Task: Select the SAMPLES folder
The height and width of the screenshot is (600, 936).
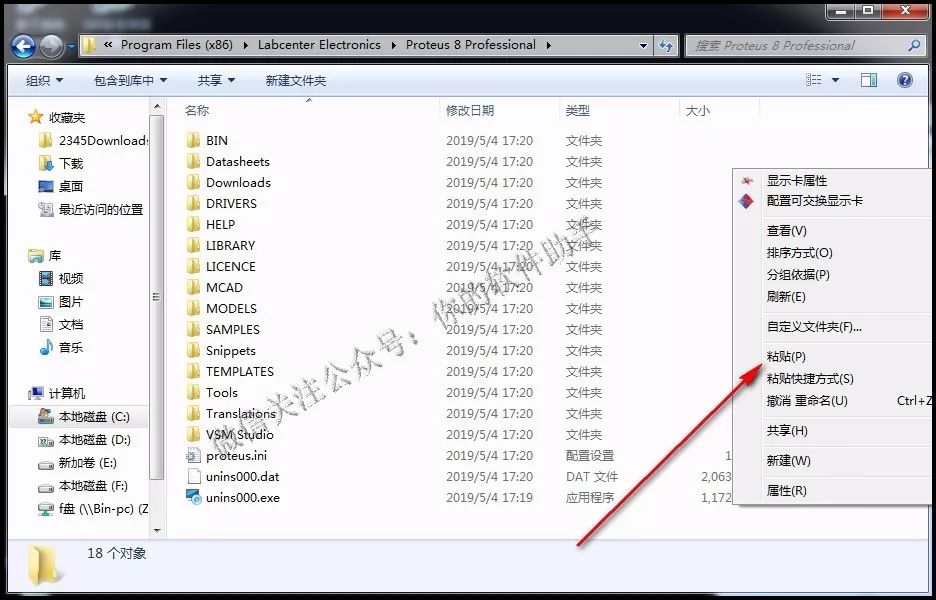Action: (x=223, y=330)
